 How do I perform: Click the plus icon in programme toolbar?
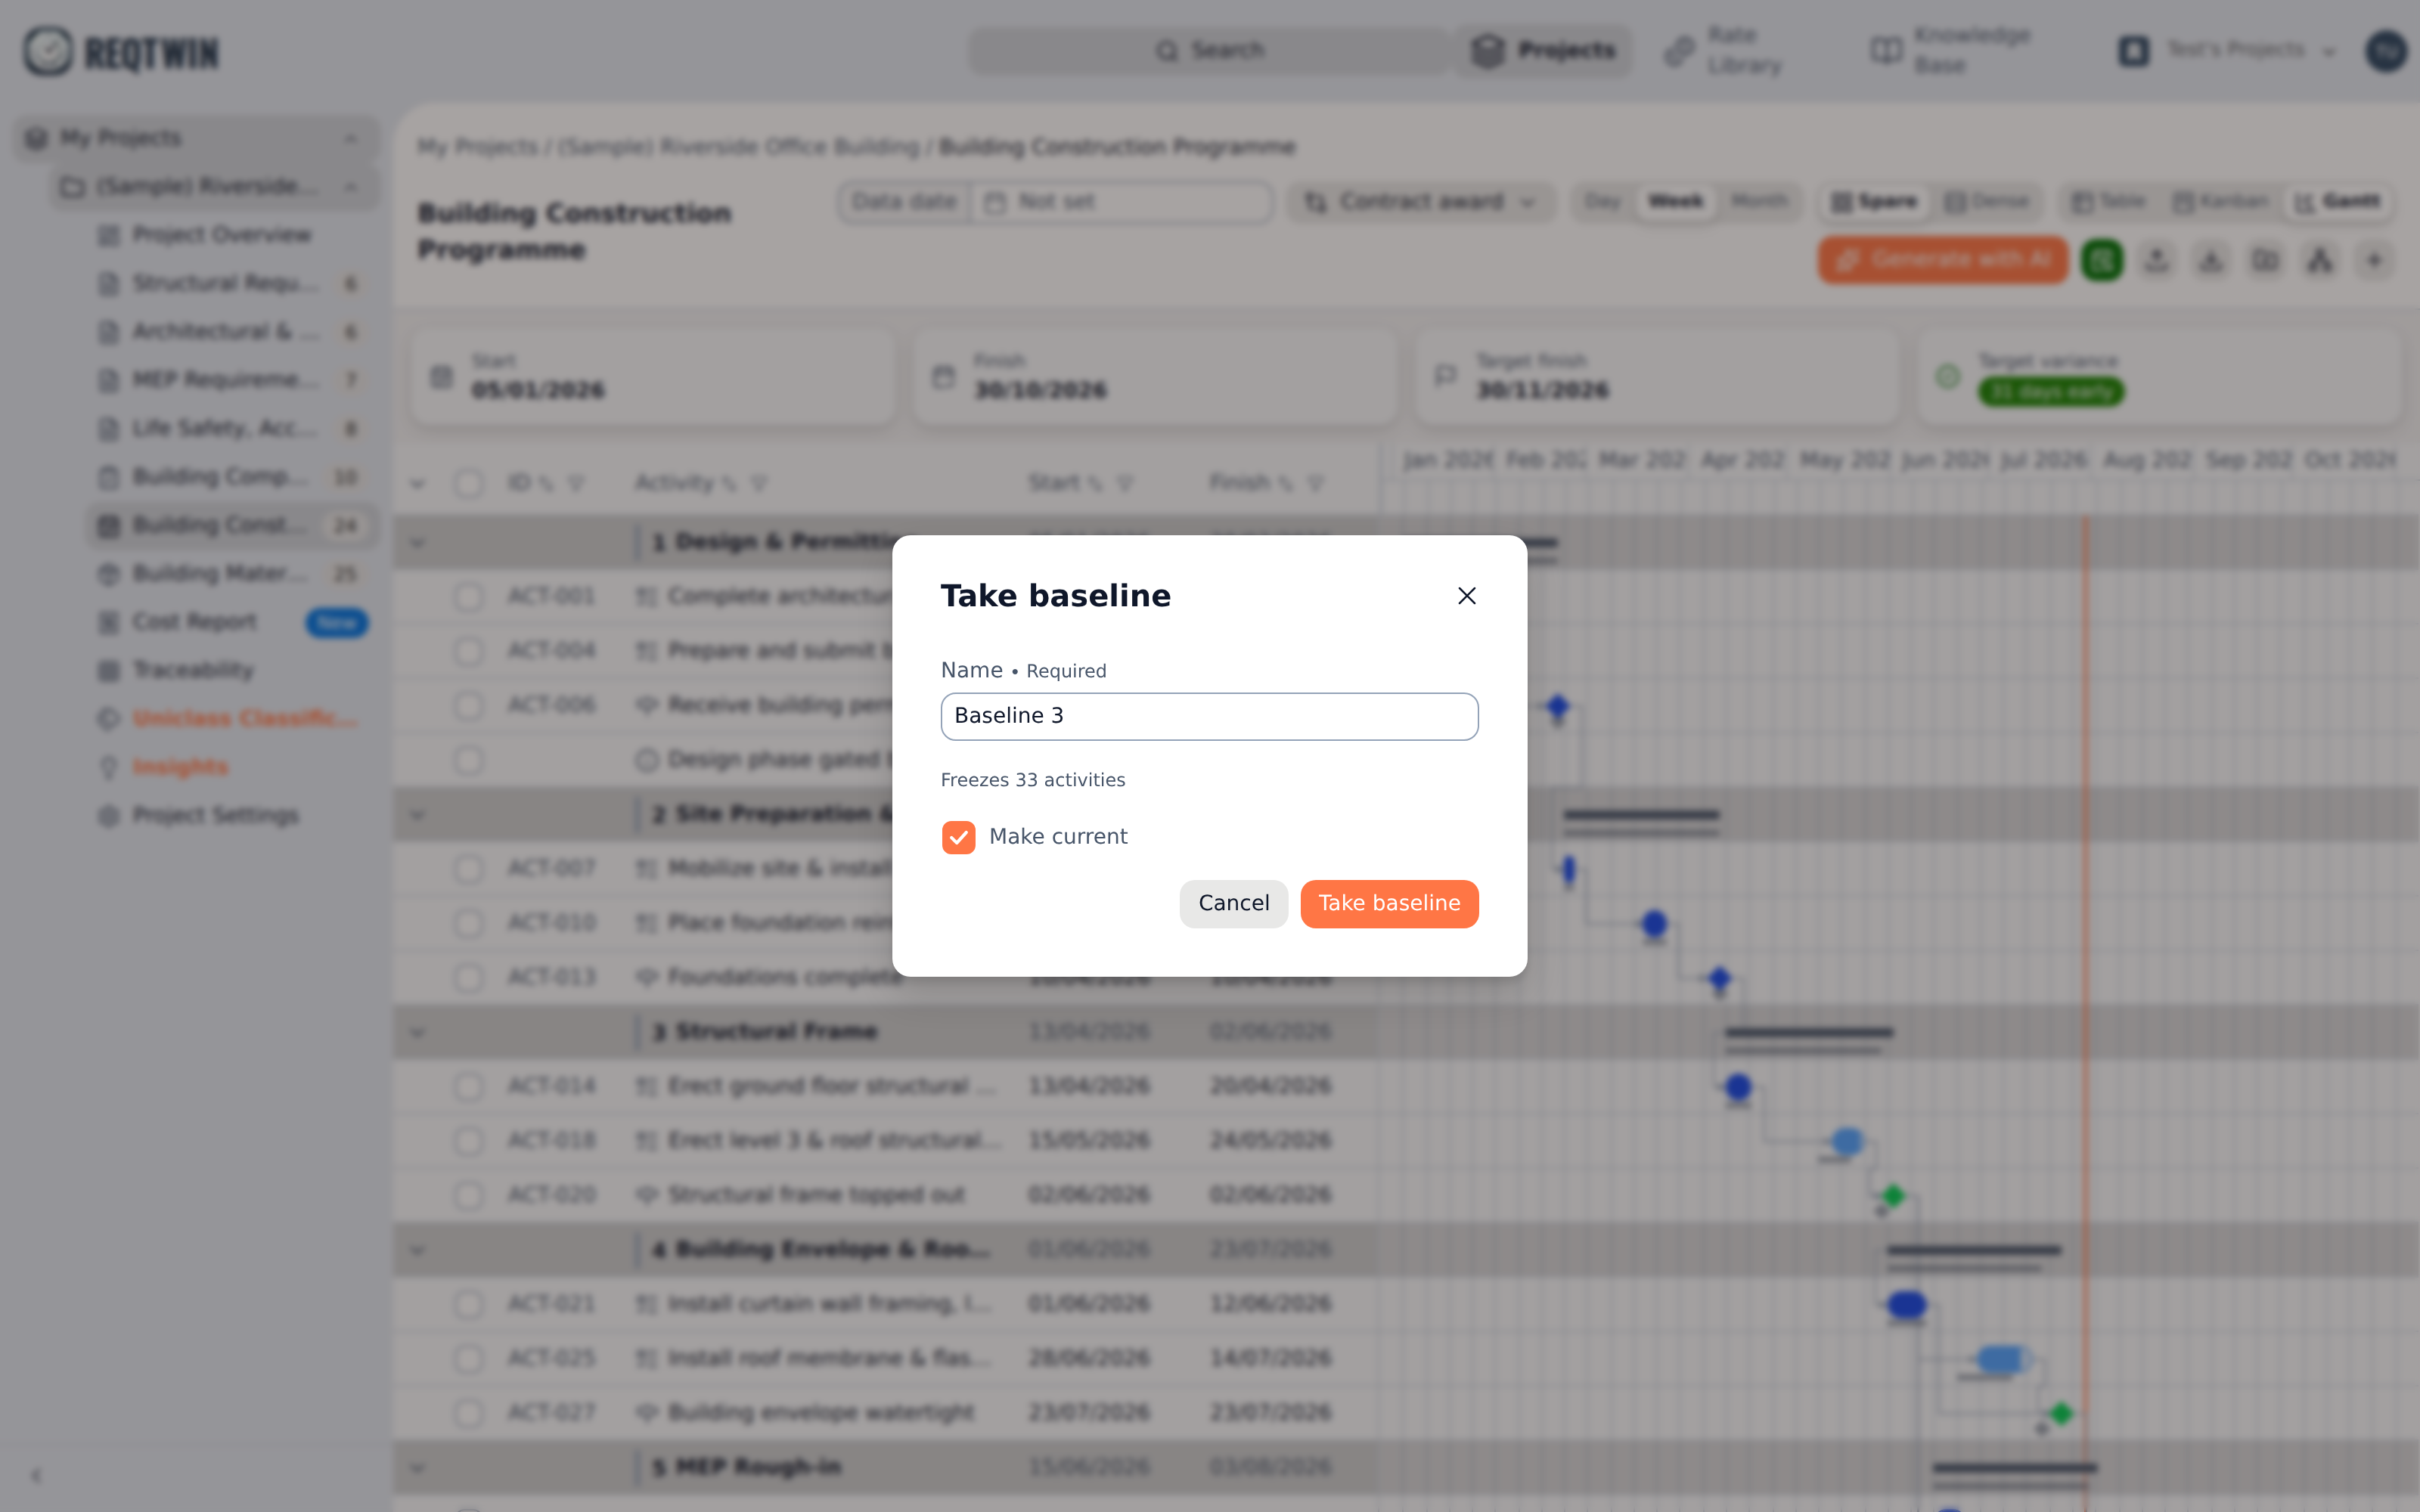pyautogui.click(x=2374, y=260)
